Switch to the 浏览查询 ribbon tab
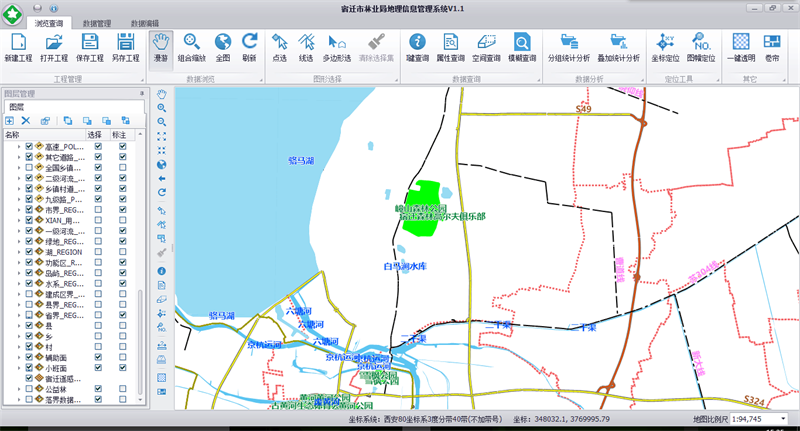 tap(49, 23)
